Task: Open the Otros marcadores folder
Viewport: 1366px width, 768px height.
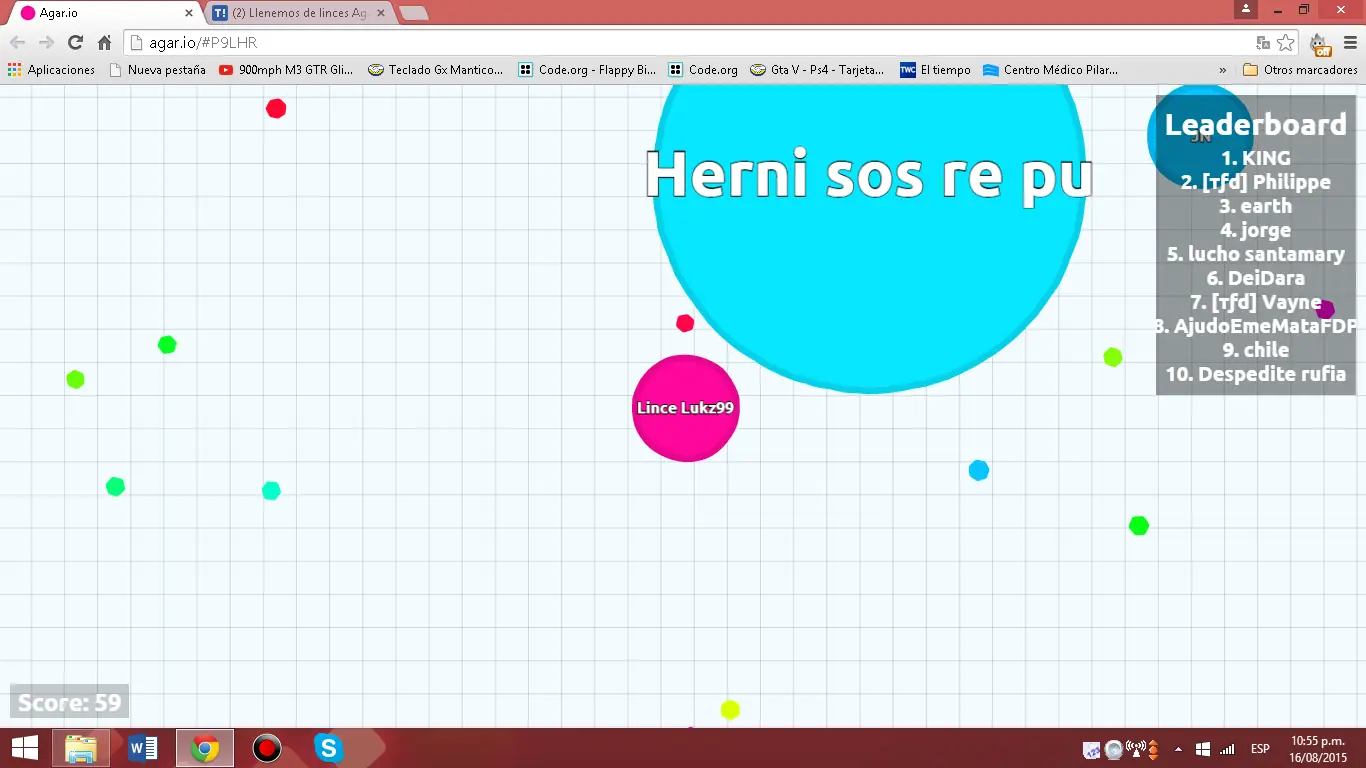Action: point(1300,70)
